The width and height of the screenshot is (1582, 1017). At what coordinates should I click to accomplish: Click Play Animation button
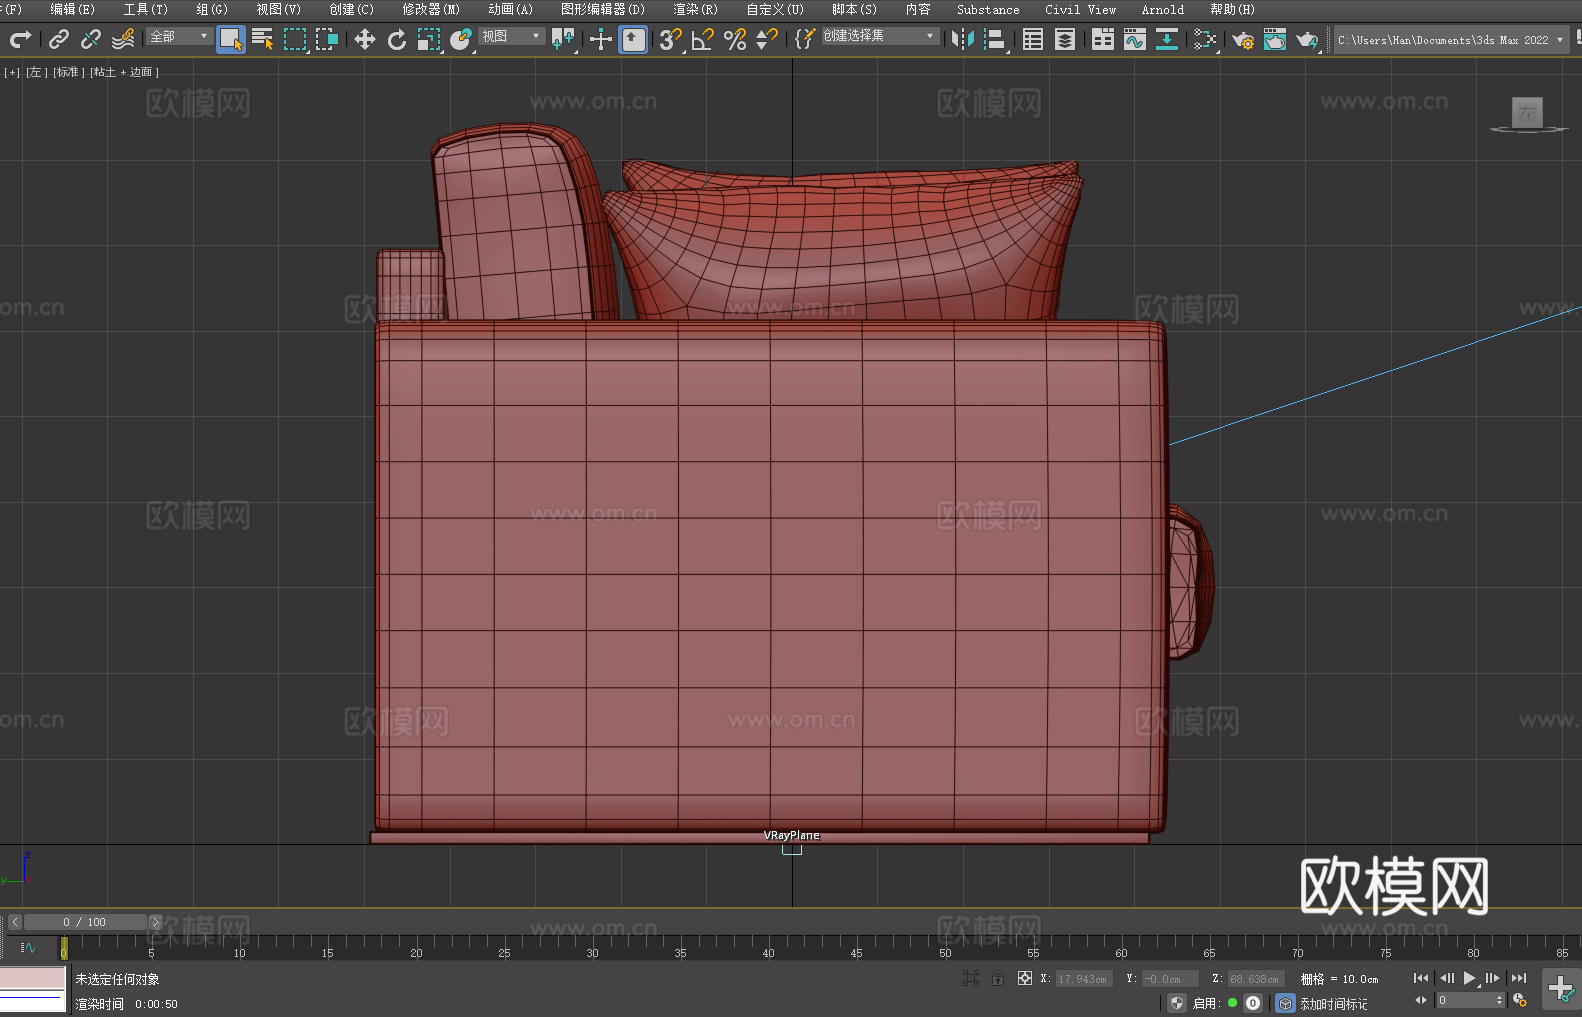tap(1470, 978)
